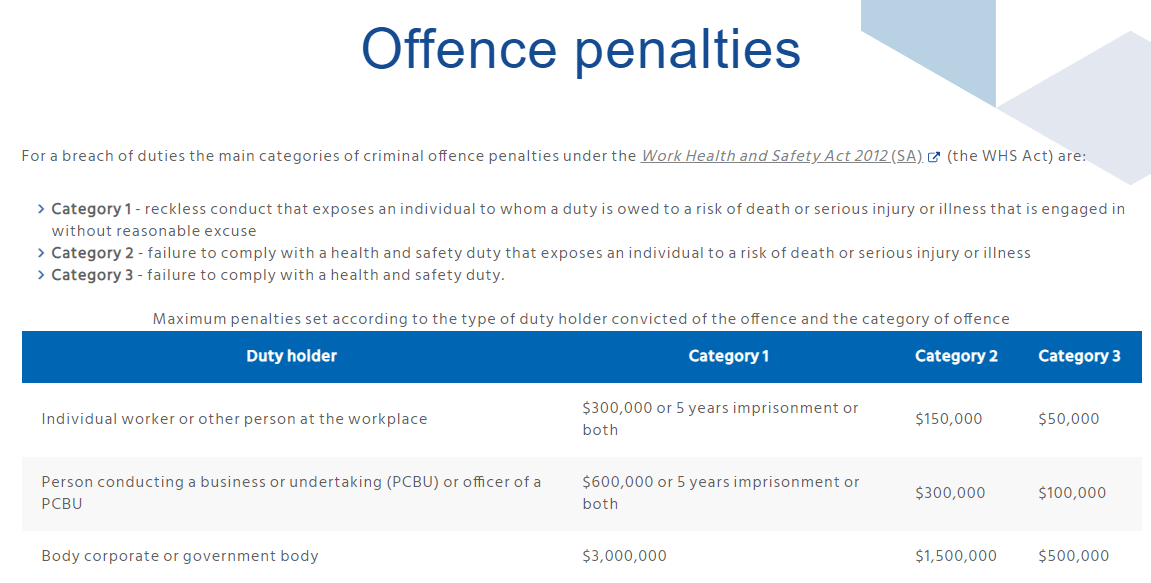Click the Body corporate or government body cell

180,556
